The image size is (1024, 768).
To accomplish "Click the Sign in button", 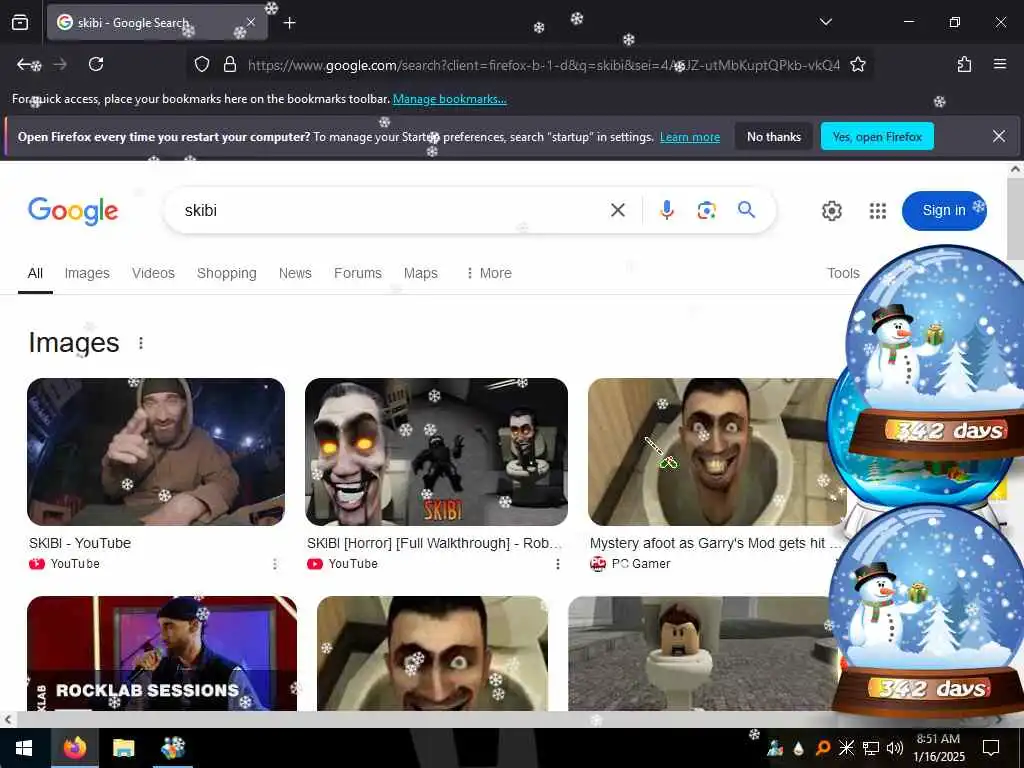I will click(x=944, y=210).
